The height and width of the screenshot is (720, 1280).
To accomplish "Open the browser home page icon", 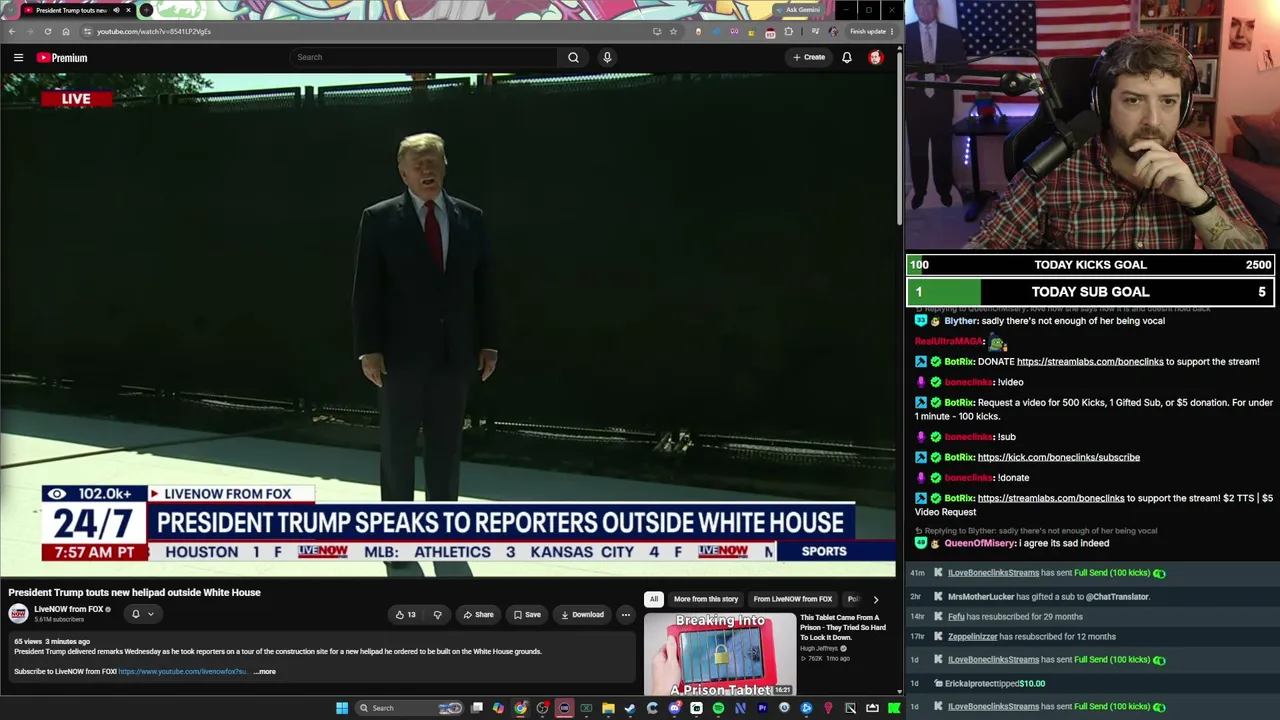I will 66,31.
